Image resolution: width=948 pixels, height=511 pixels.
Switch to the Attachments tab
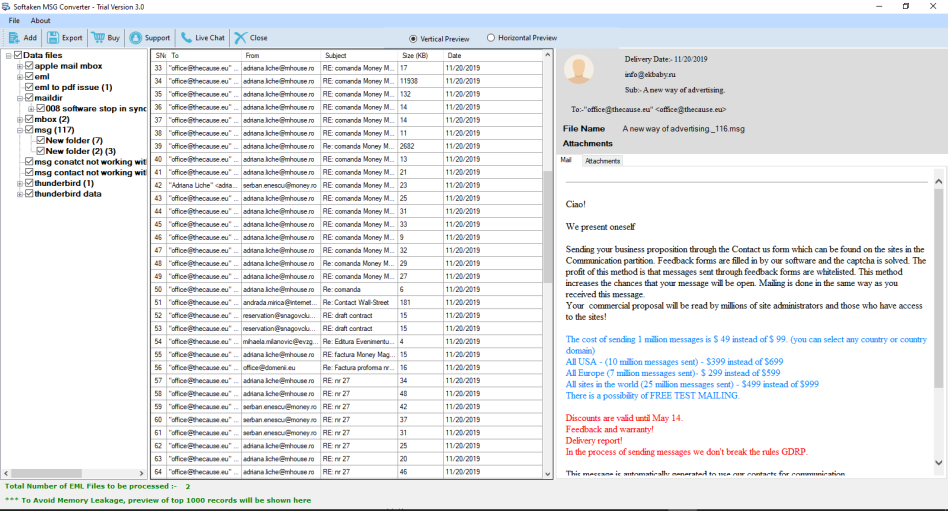click(602, 161)
